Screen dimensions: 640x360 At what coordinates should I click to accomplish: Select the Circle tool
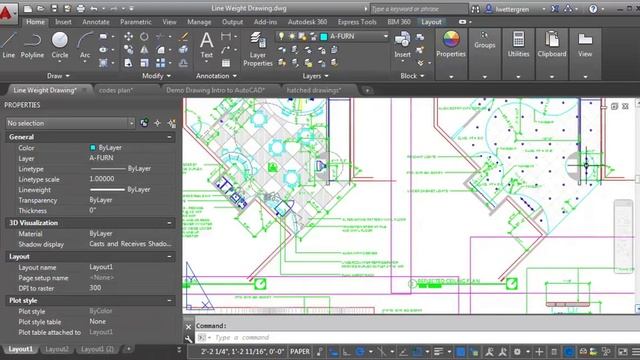tap(60, 45)
